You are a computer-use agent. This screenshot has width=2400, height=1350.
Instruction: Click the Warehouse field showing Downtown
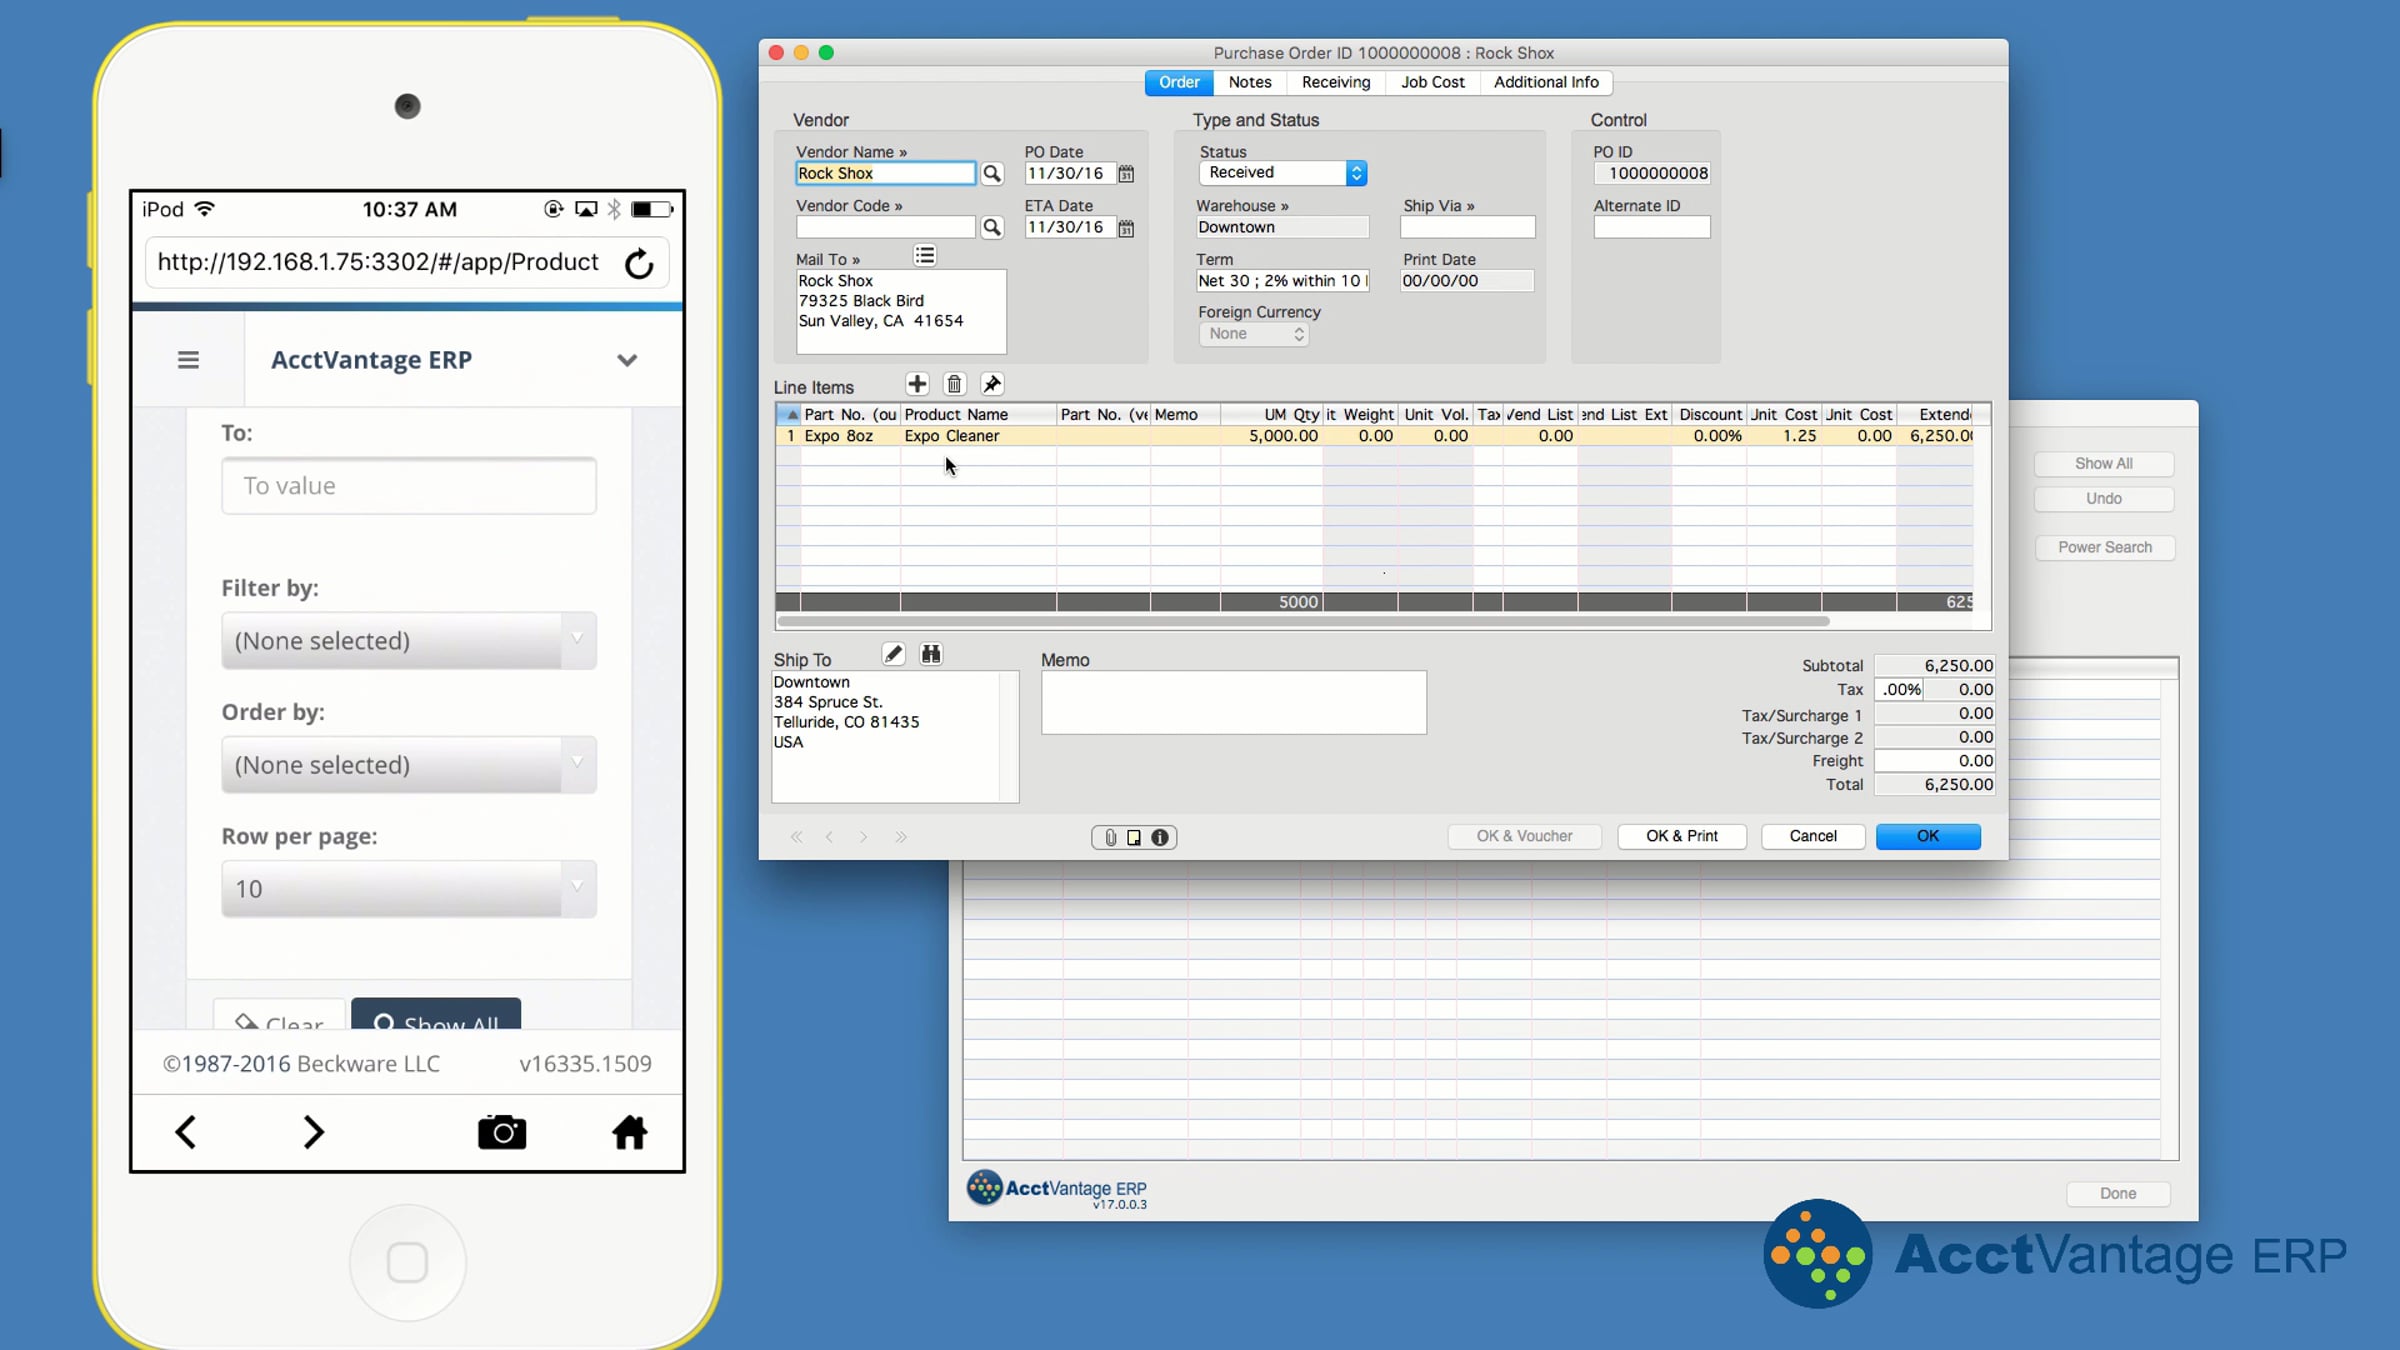[x=1283, y=228]
